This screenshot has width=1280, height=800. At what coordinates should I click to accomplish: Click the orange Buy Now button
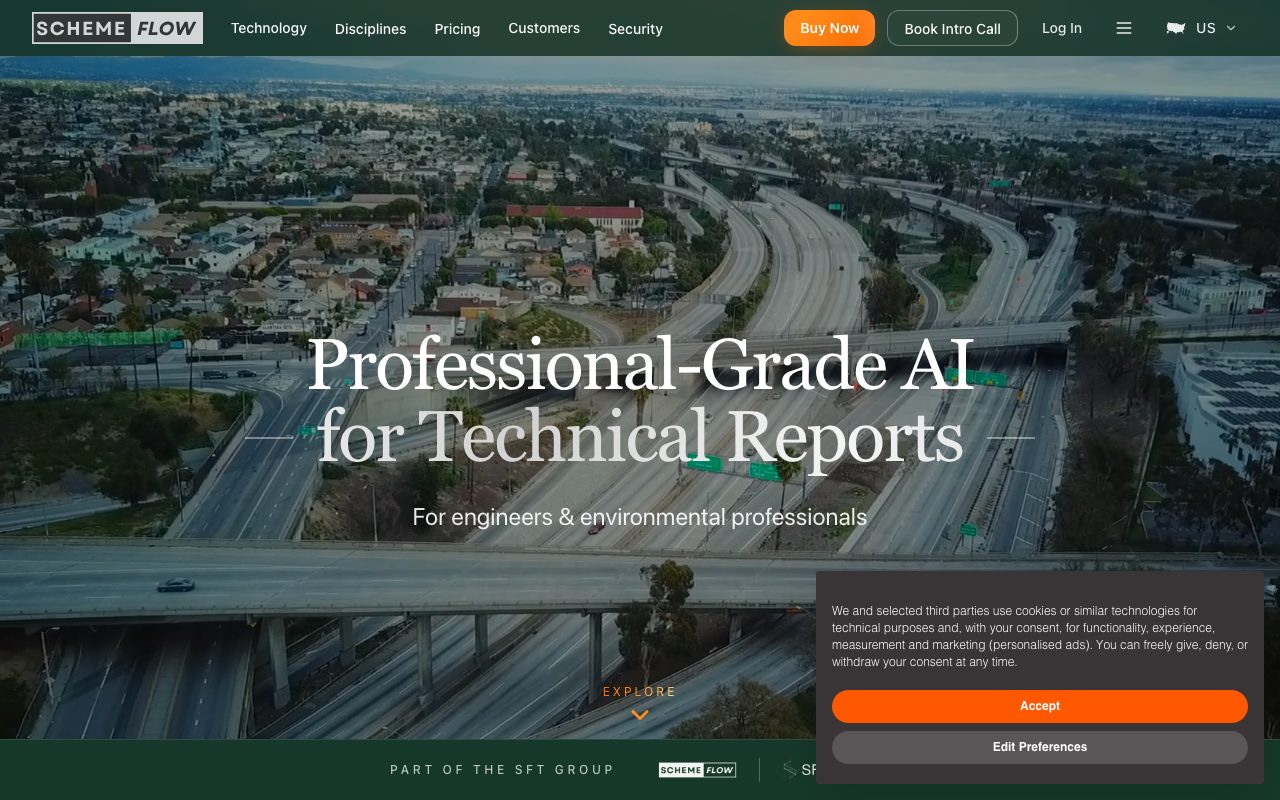point(829,28)
